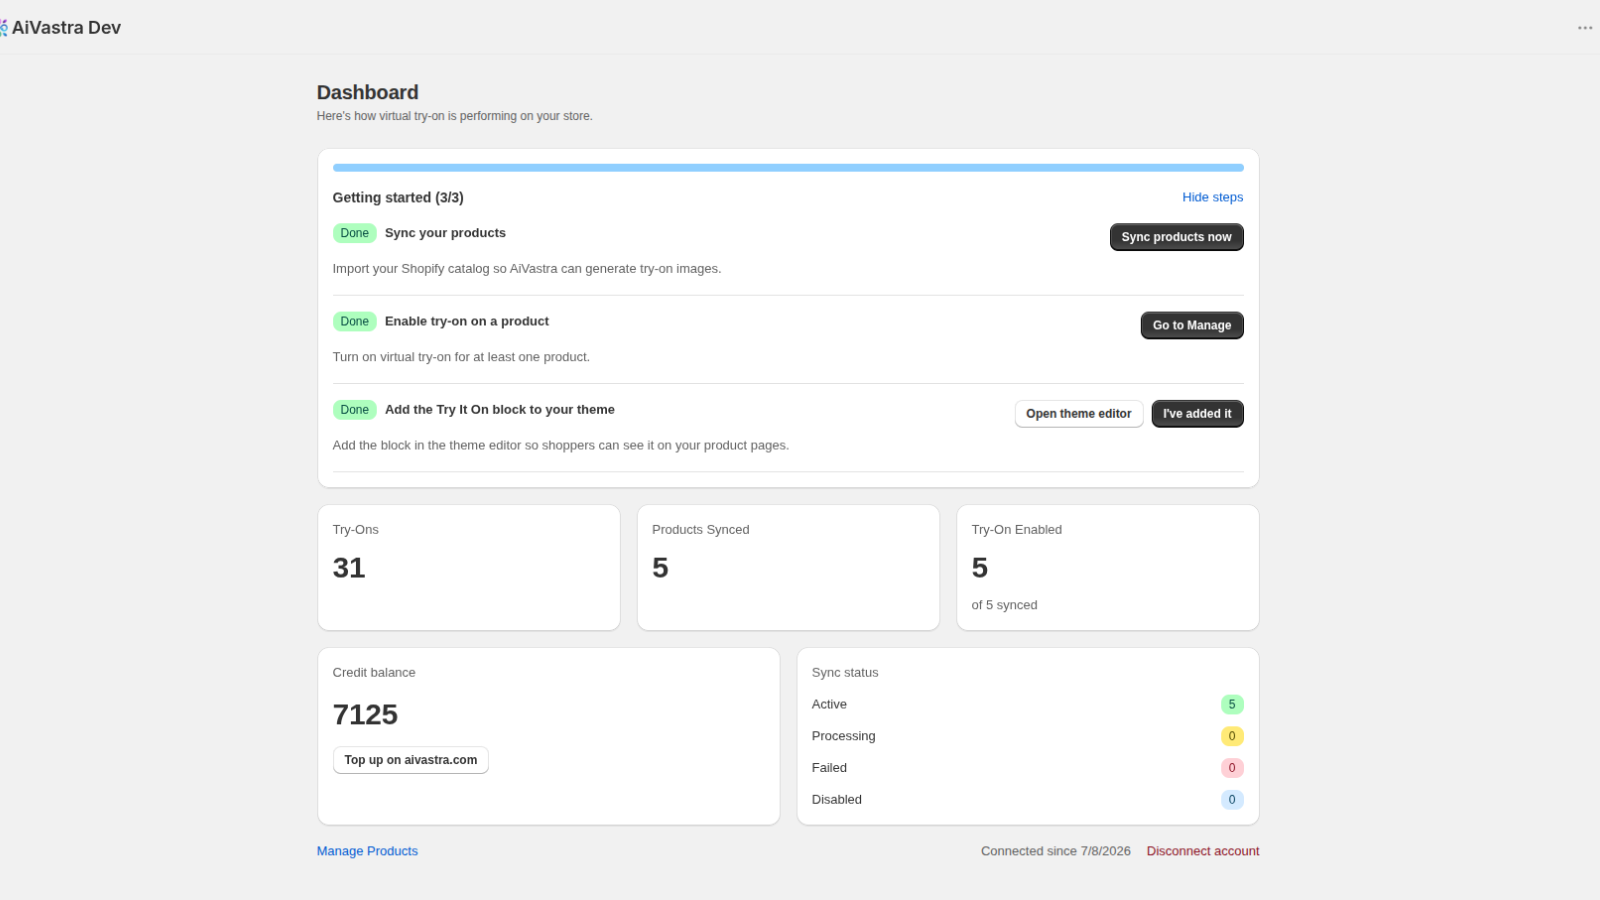Viewport: 1600px width, 900px height.
Task: Click the Go to Manage button
Action: pyautogui.click(x=1192, y=325)
